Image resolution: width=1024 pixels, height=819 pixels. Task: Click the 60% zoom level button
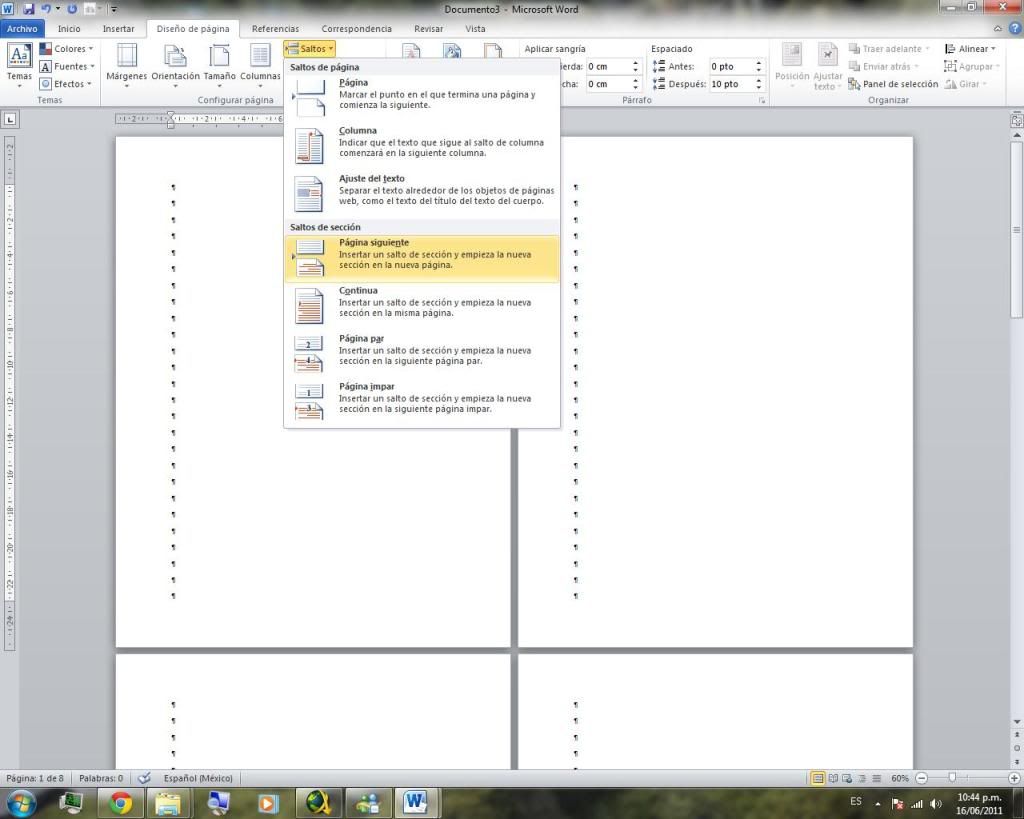click(x=899, y=778)
